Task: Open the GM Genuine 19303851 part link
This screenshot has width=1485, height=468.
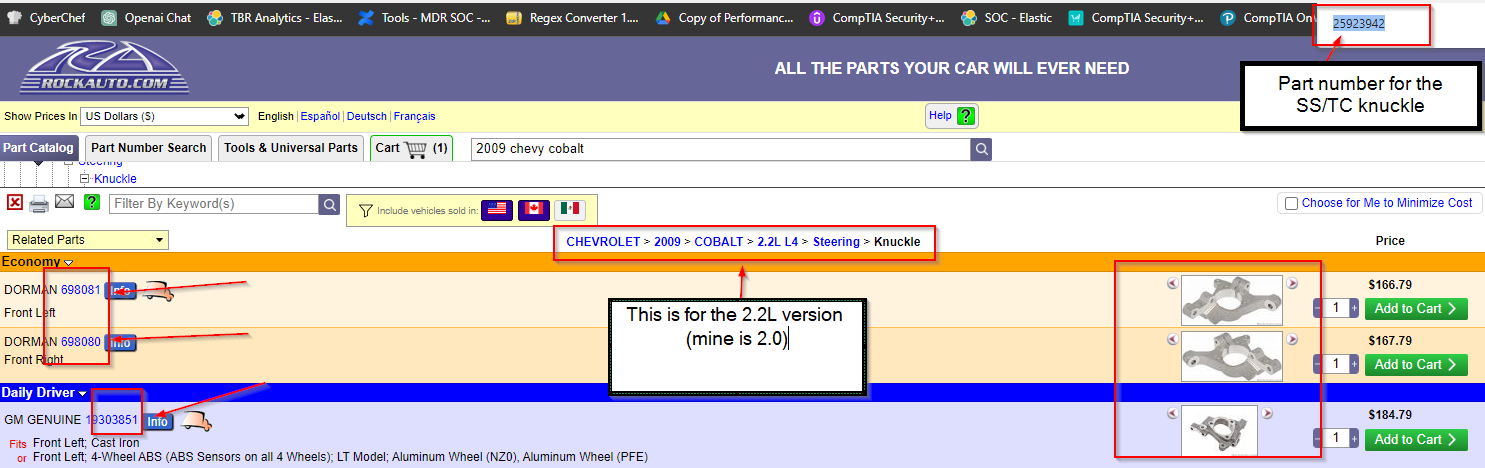Action: tap(112, 421)
